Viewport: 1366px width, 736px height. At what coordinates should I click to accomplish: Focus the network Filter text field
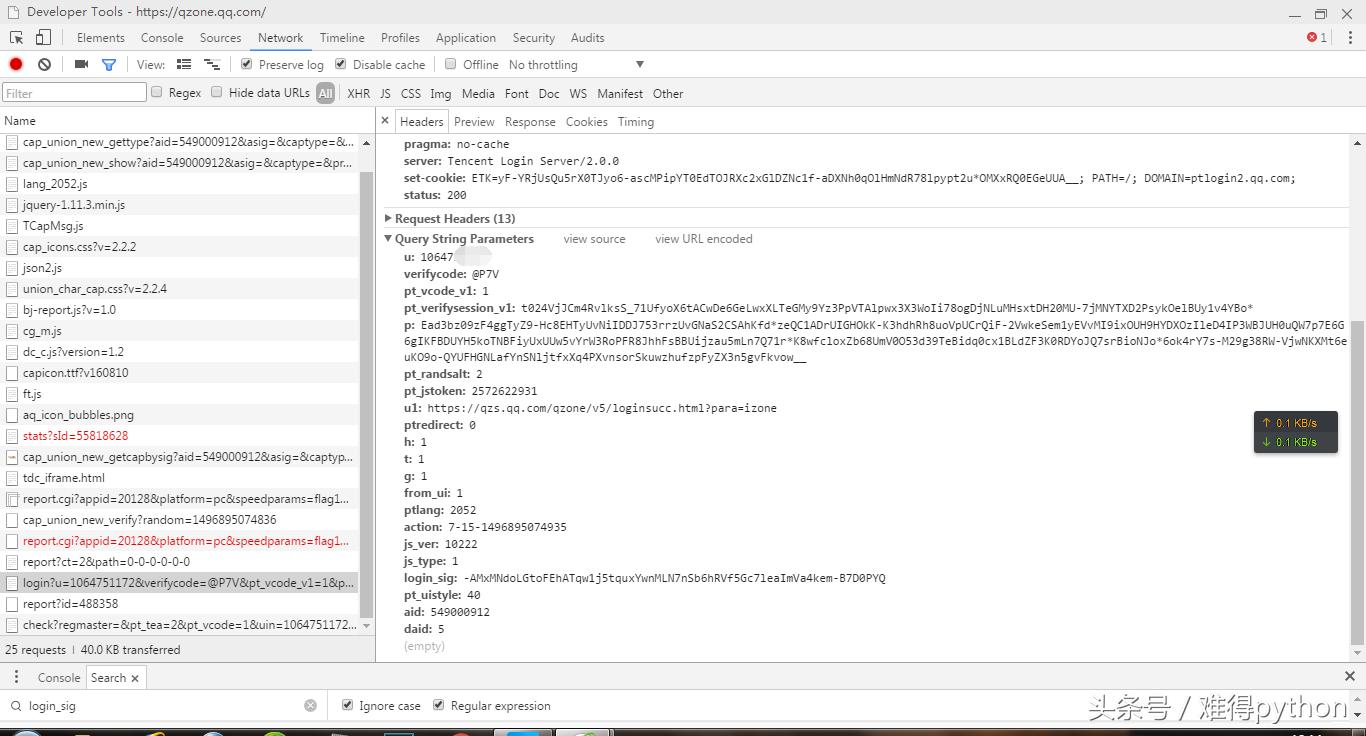(75, 93)
